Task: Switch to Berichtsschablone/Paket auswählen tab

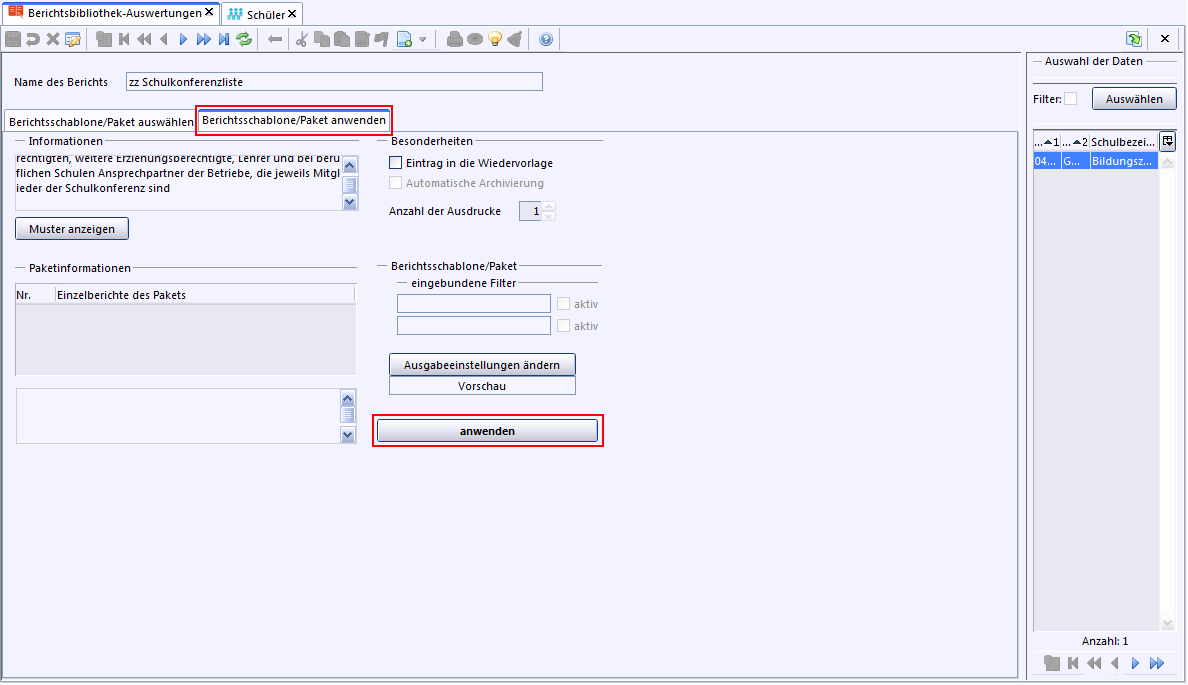Action: pyautogui.click(x=100, y=122)
